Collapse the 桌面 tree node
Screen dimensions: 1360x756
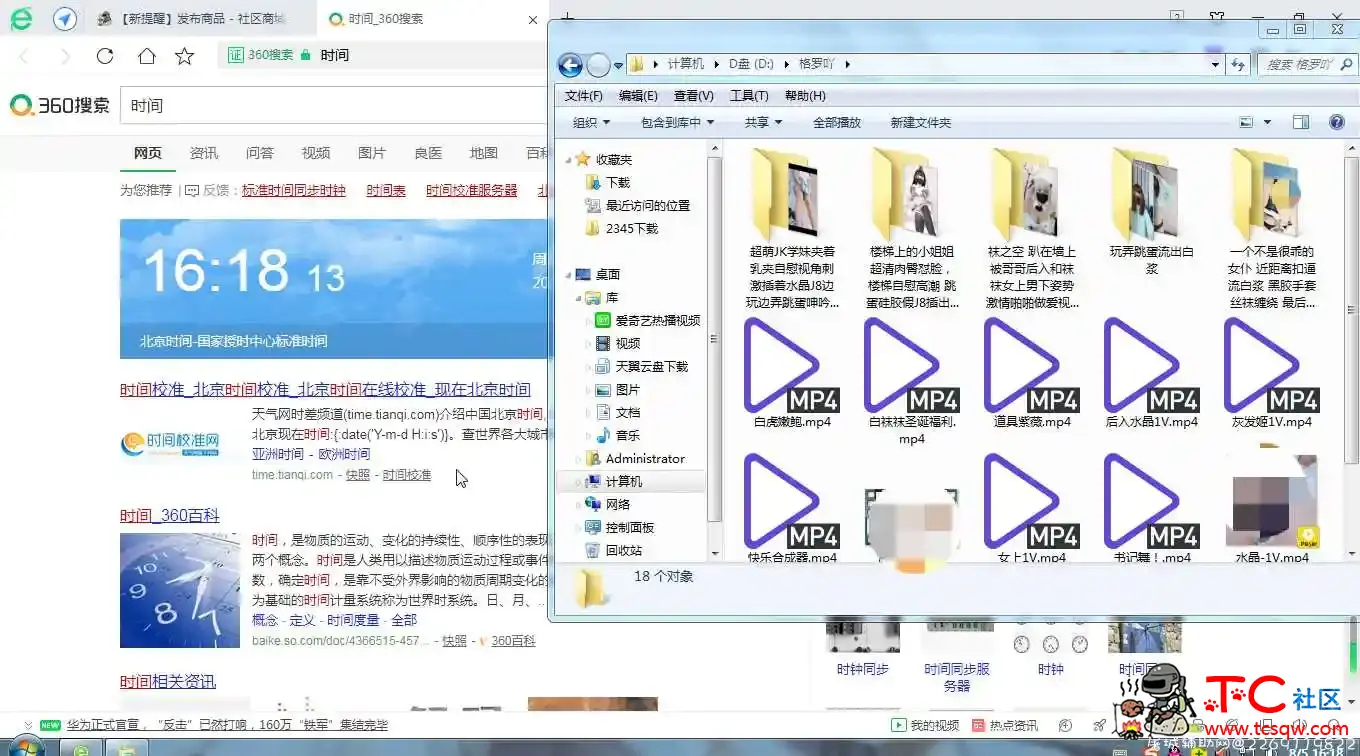click(569, 274)
